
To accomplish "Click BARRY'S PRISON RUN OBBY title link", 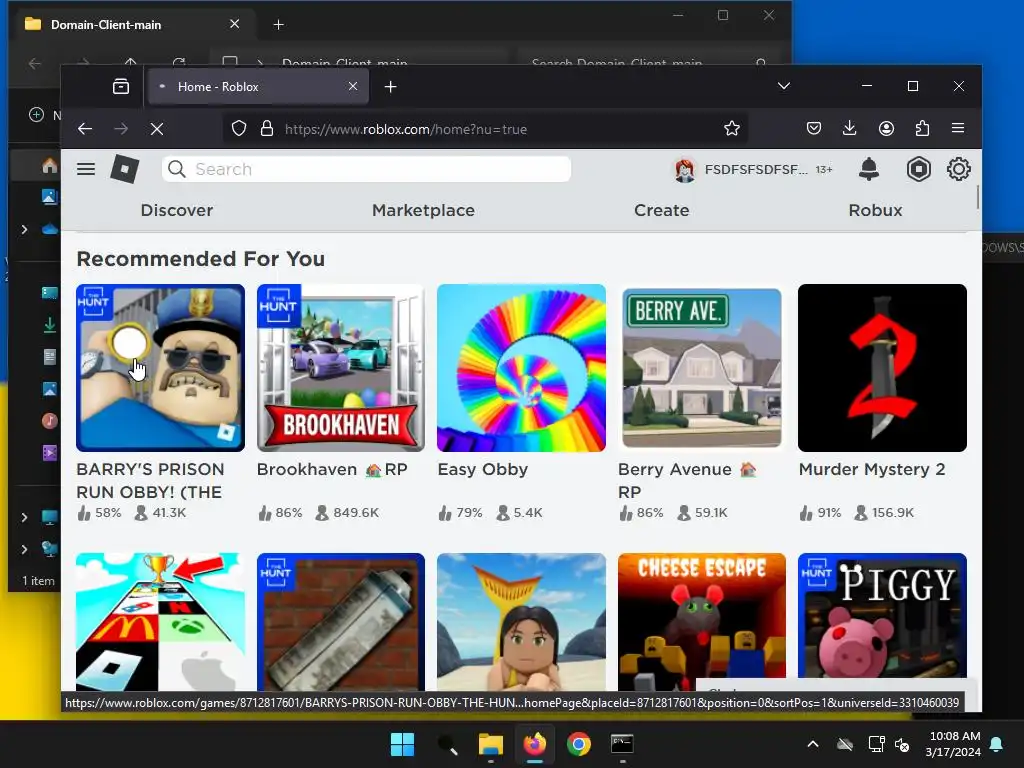I will point(150,480).
